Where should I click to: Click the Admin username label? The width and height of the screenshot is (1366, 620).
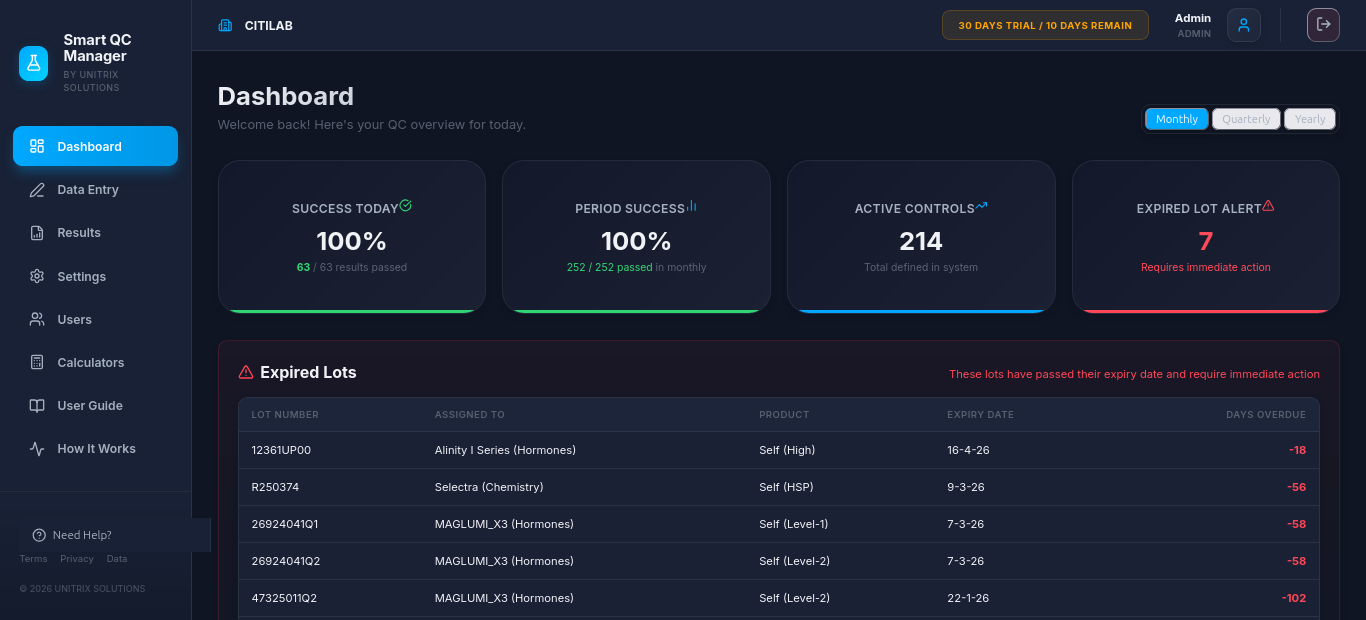coord(1193,18)
